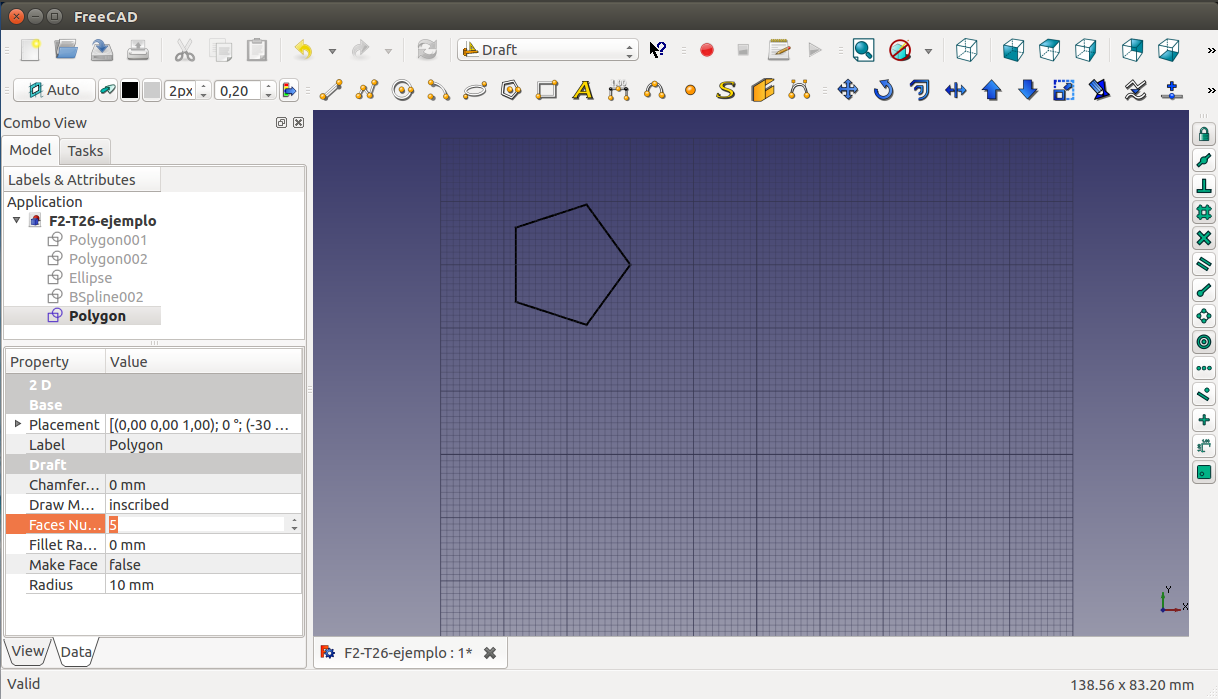Select the Draft Move tool
This screenshot has width=1218, height=699.
click(x=847, y=91)
